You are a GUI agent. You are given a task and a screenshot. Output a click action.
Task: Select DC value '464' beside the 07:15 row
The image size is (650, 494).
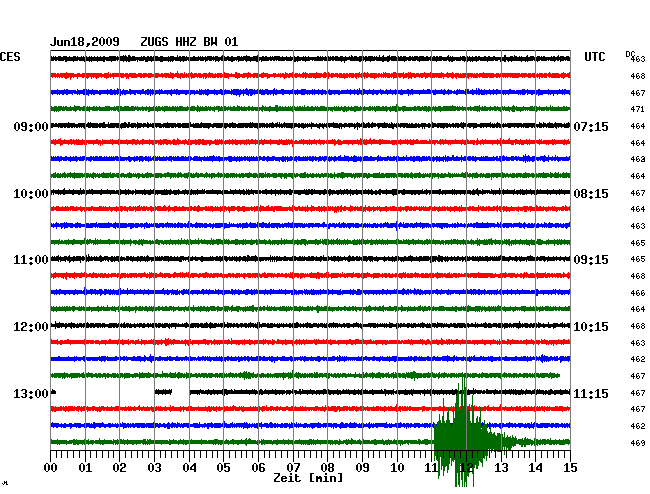click(638, 126)
